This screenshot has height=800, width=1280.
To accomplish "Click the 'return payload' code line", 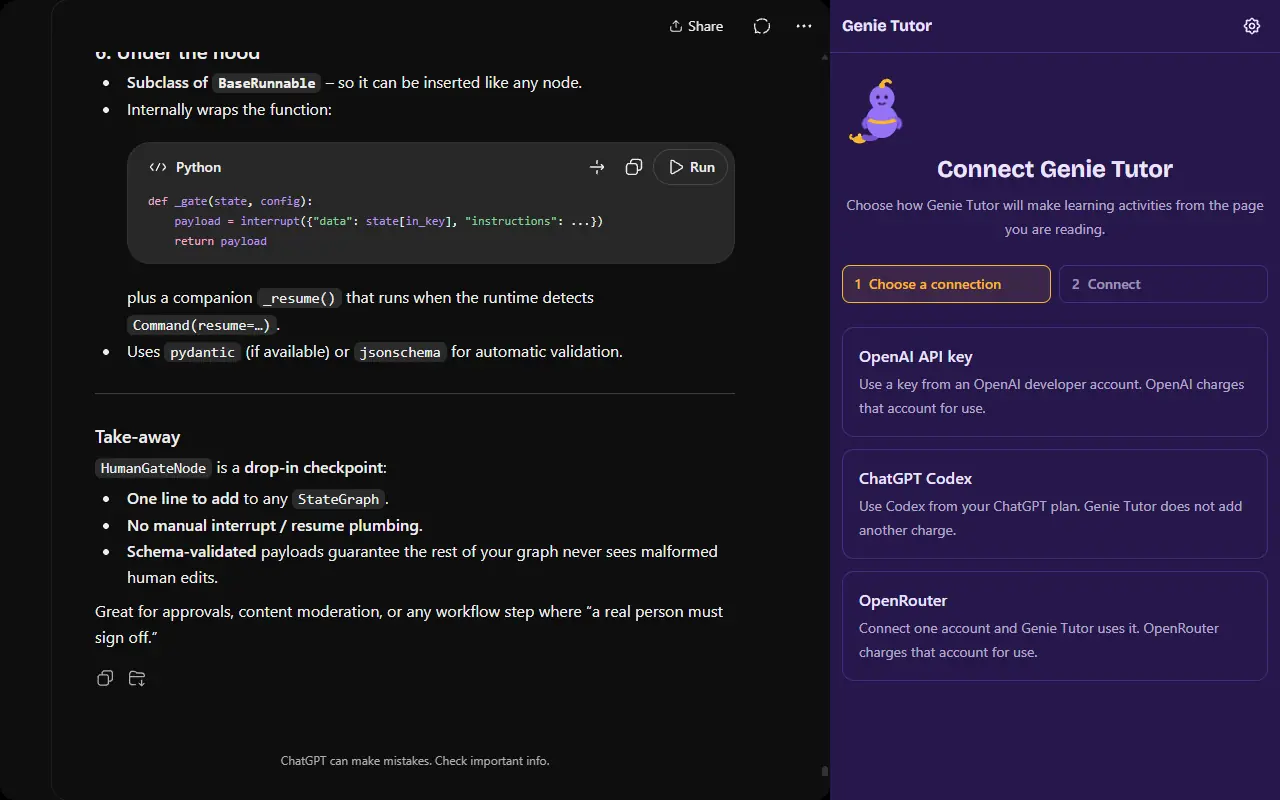I will tap(220, 241).
